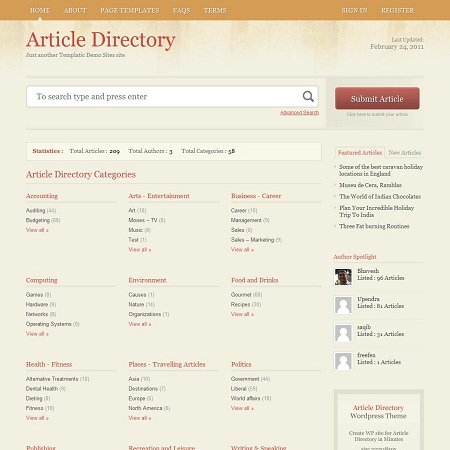Click Upendra's avatar placeholder

(x=343, y=305)
